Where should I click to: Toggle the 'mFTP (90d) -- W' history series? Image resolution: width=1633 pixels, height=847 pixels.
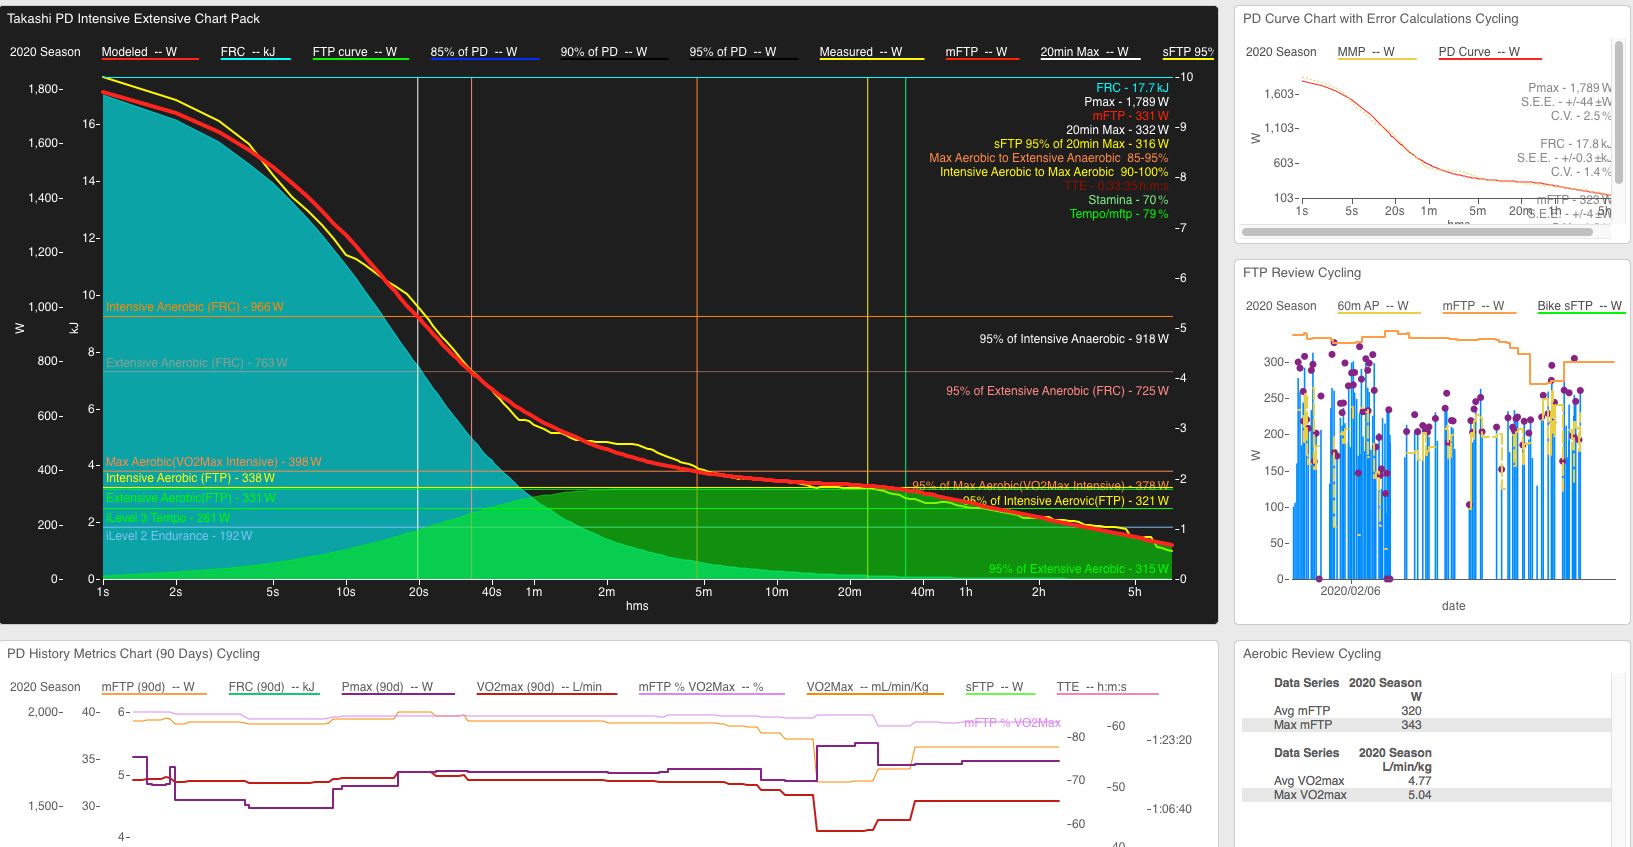(154, 687)
